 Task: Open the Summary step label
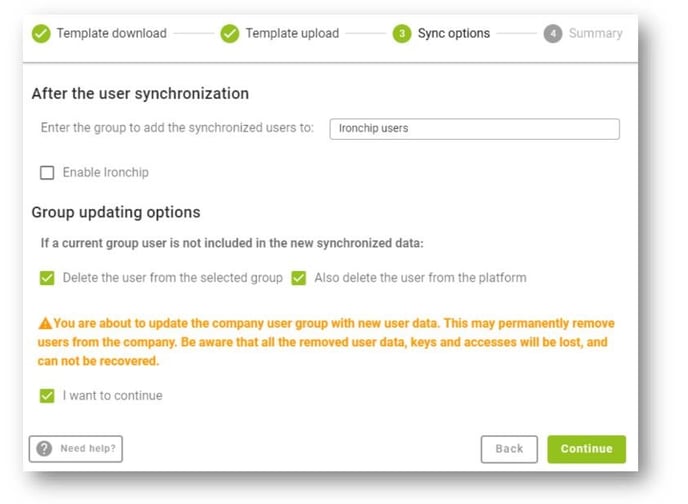click(595, 33)
